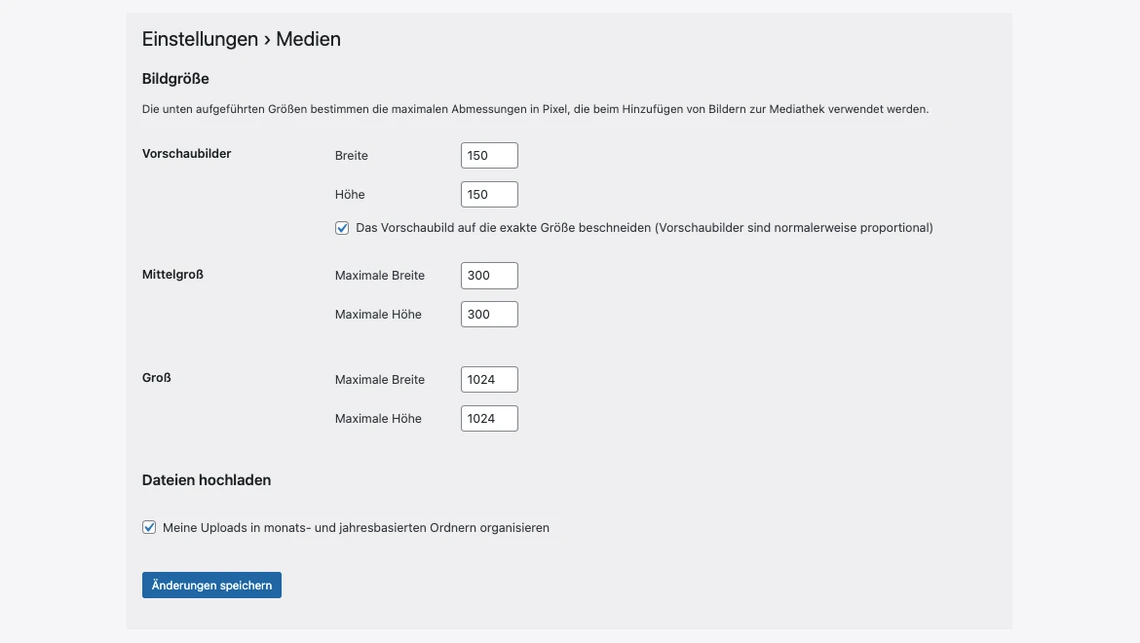Click the 'Dateien hochladen' section heading

click(206, 480)
